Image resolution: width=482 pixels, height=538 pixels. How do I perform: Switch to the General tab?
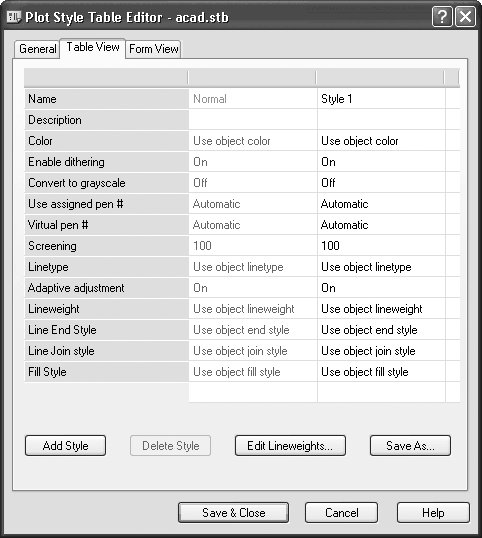click(x=37, y=49)
